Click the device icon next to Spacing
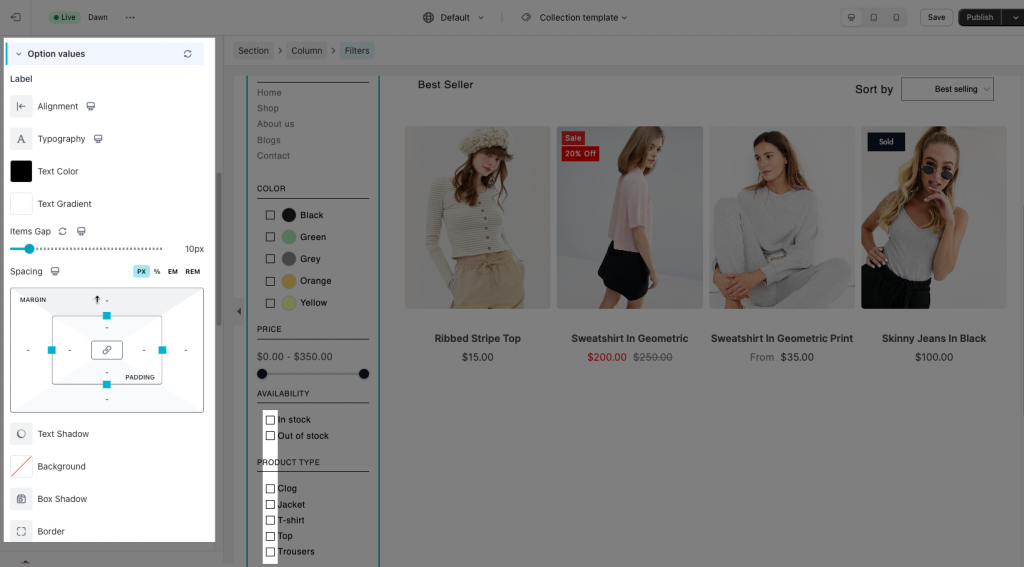1024x567 pixels. [x=55, y=271]
